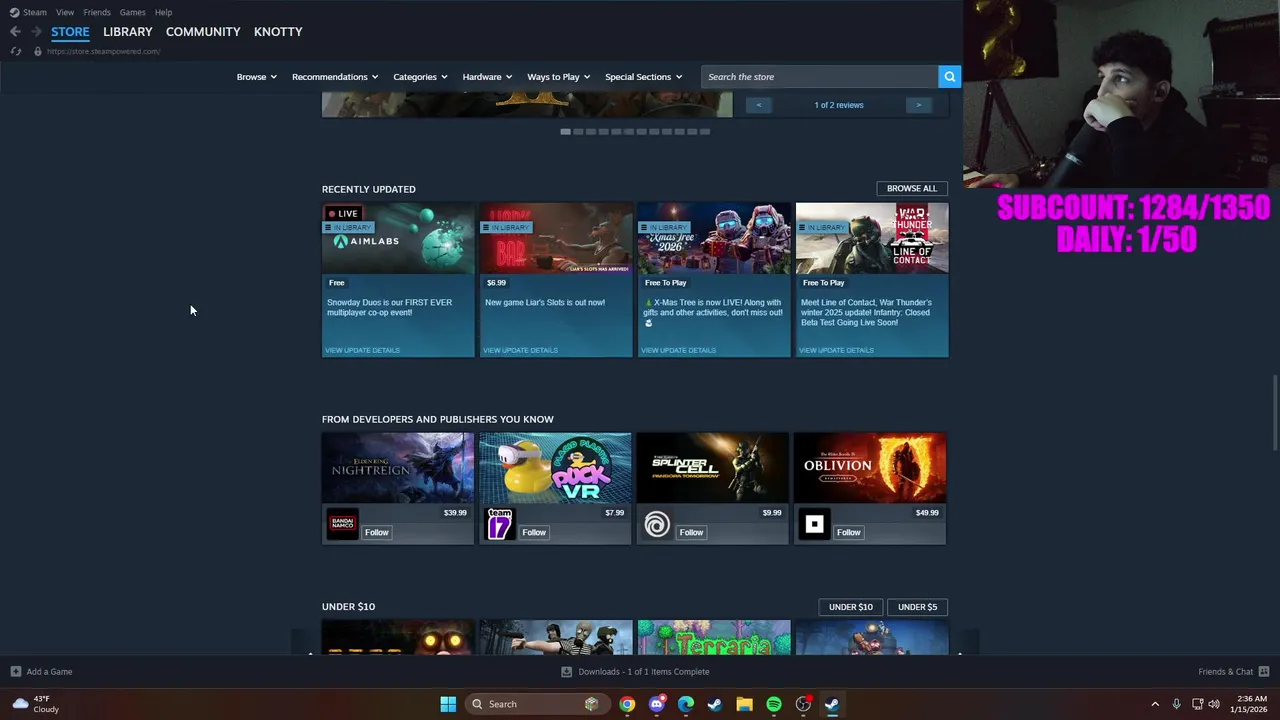1280x720 pixels.
Task: Follow Ubisoft publisher
Action: pyautogui.click(x=691, y=532)
